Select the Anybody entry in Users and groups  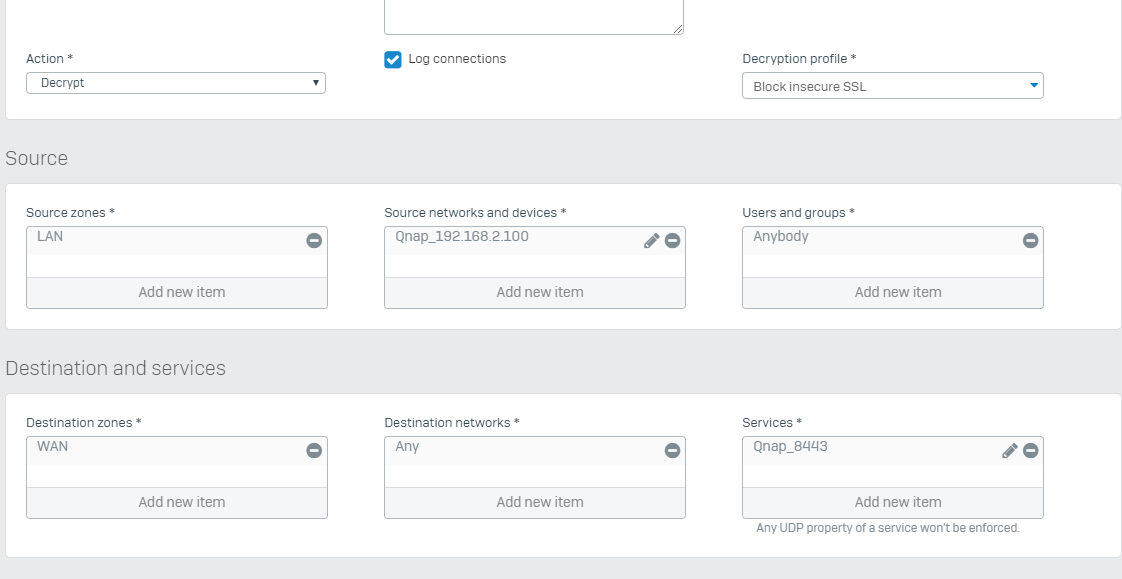coord(781,237)
